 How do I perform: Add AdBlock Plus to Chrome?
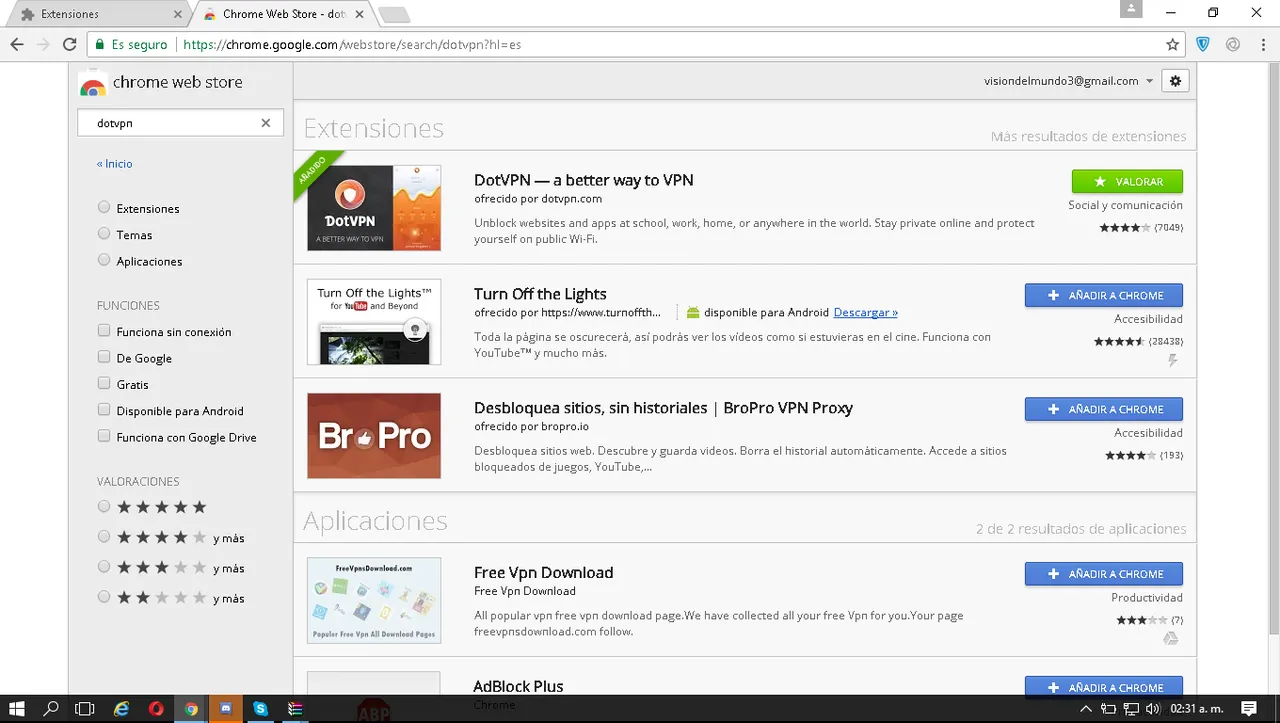(x=1104, y=687)
